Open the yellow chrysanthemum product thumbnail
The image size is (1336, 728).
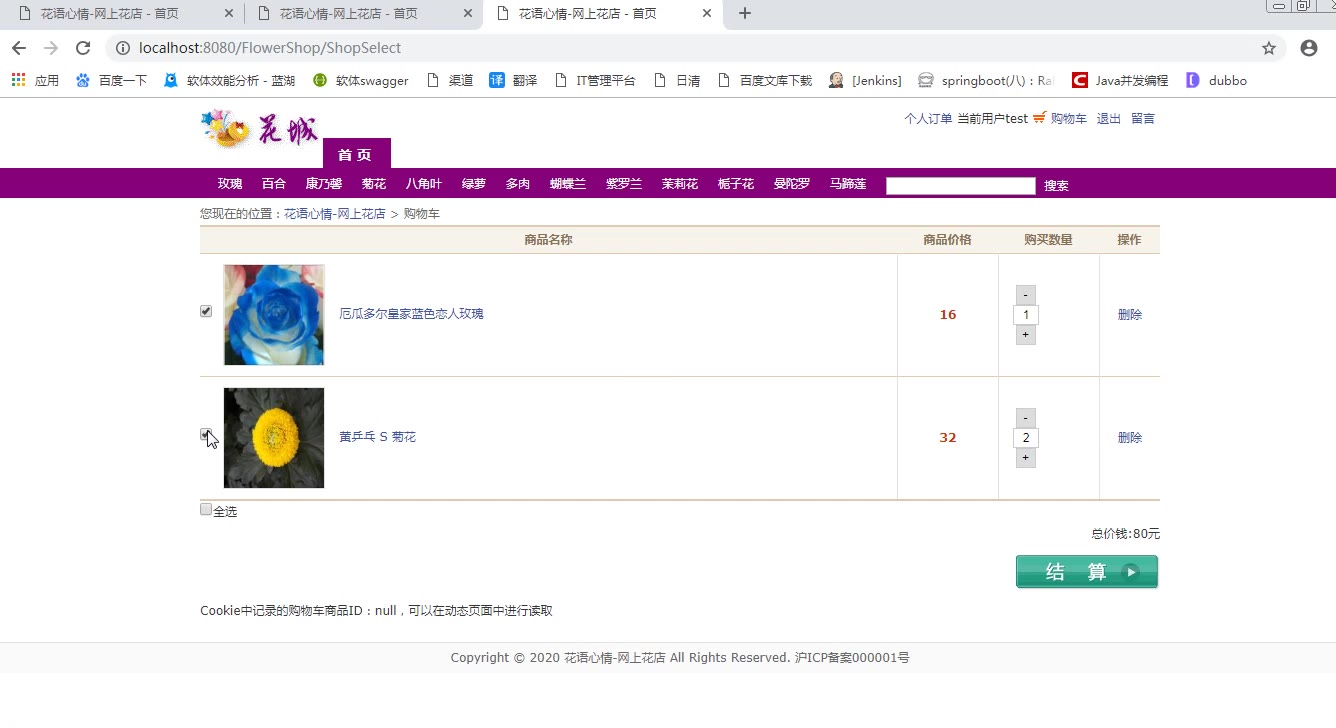tap(274, 438)
